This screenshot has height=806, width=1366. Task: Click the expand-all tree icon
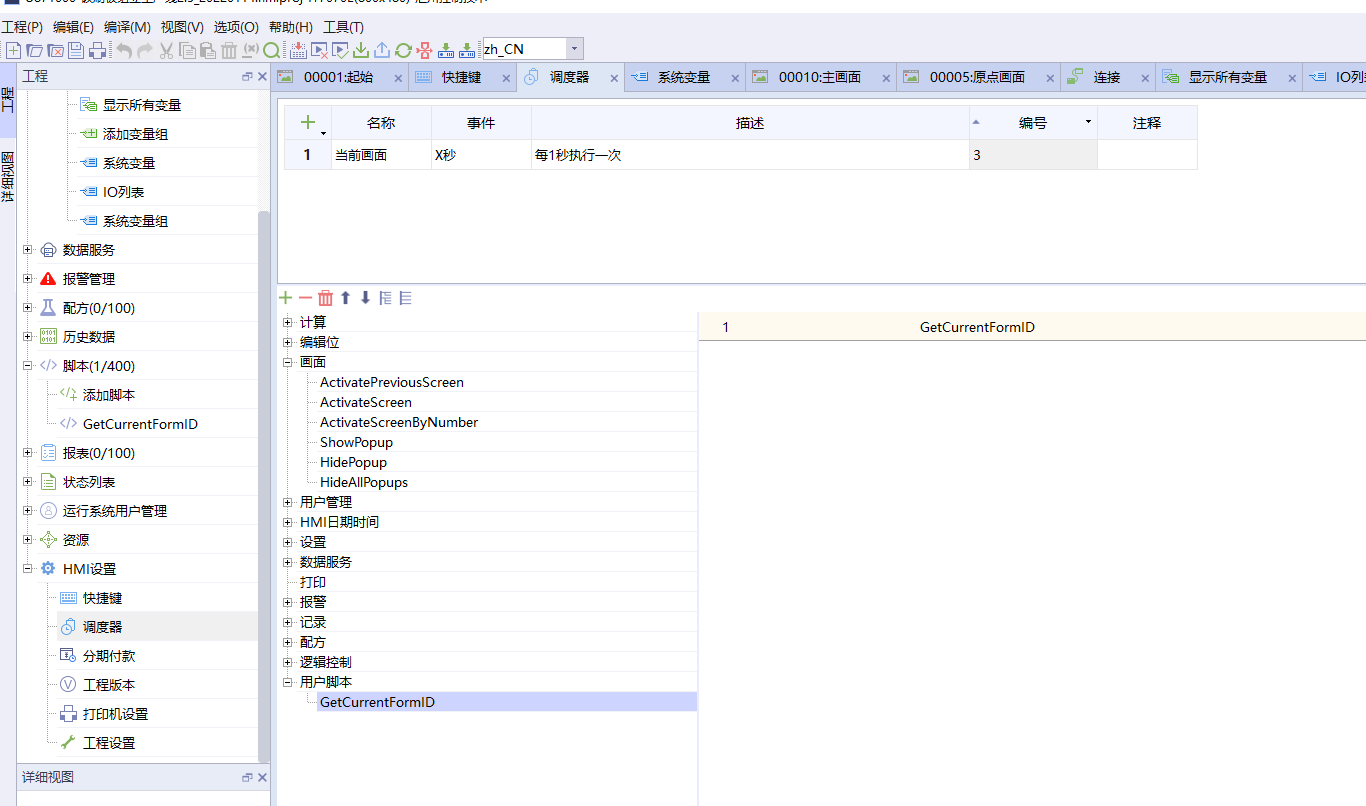tap(385, 298)
